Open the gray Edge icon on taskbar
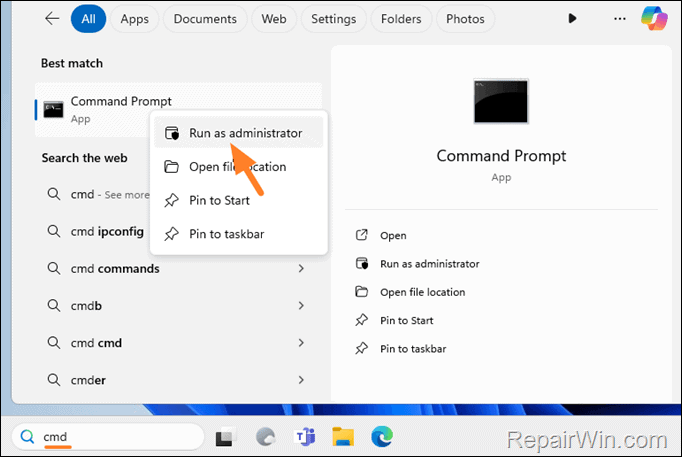Image resolution: width=682 pixels, height=457 pixels. (265, 437)
